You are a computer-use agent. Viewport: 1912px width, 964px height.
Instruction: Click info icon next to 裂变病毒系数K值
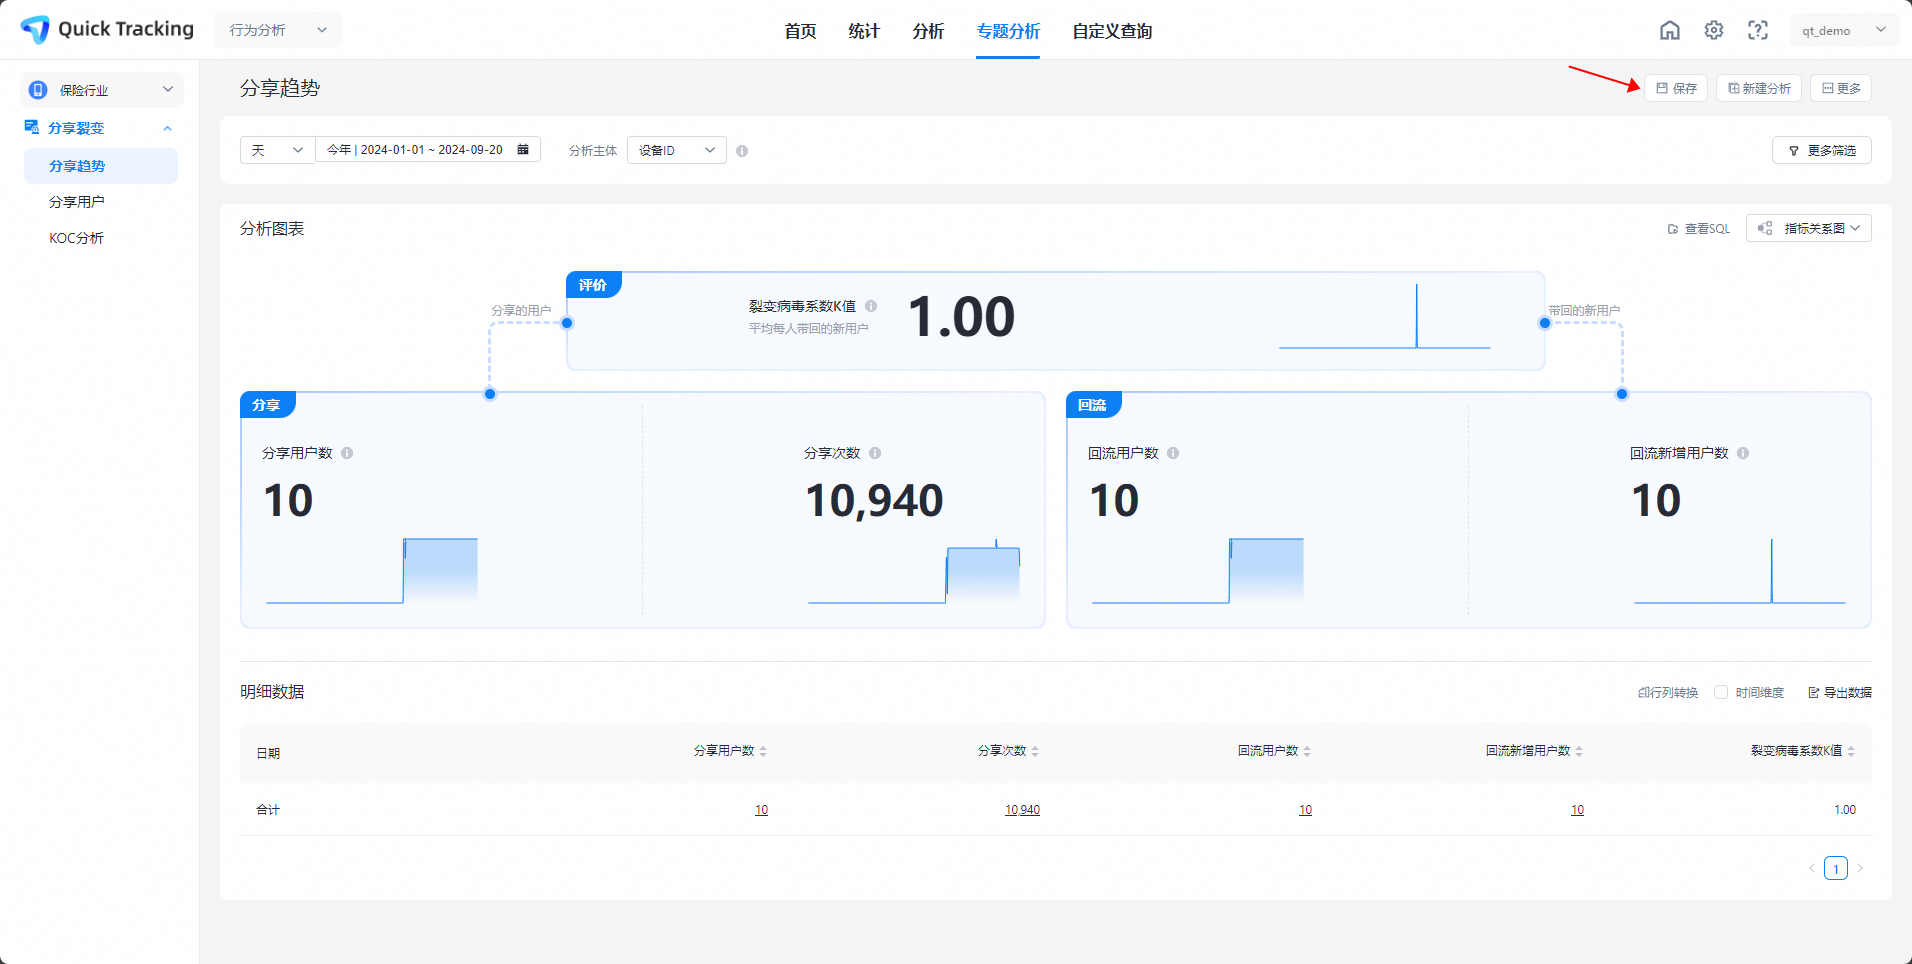pyautogui.click(x=871, y=306)
